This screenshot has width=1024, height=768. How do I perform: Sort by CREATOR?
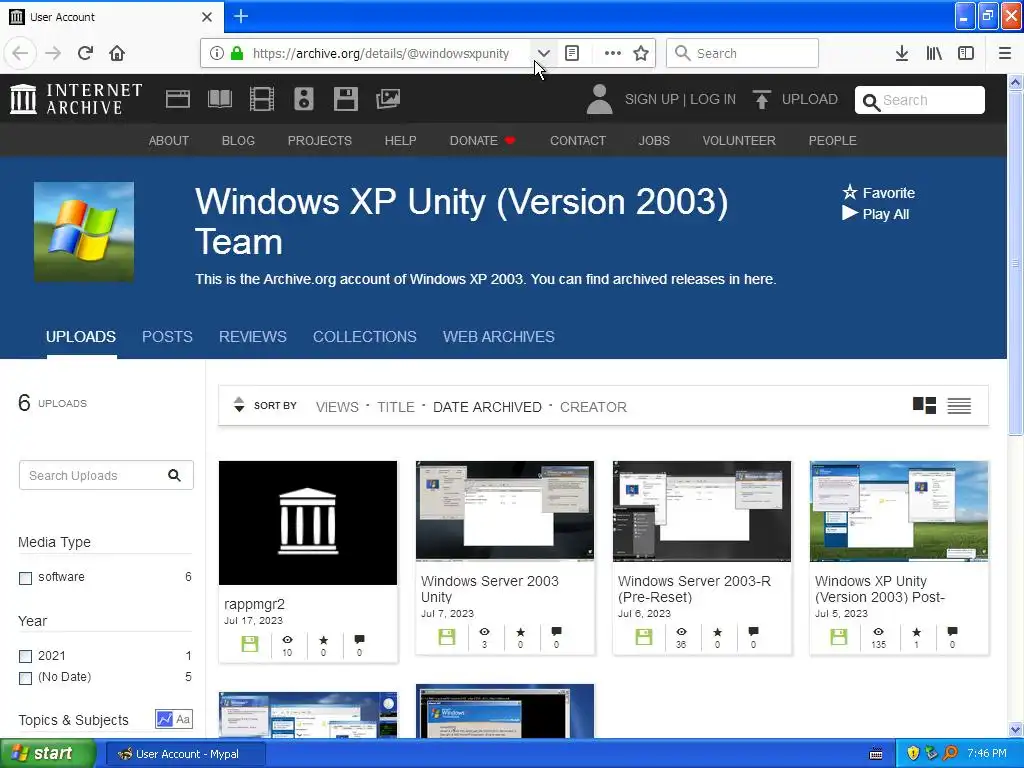593,407
